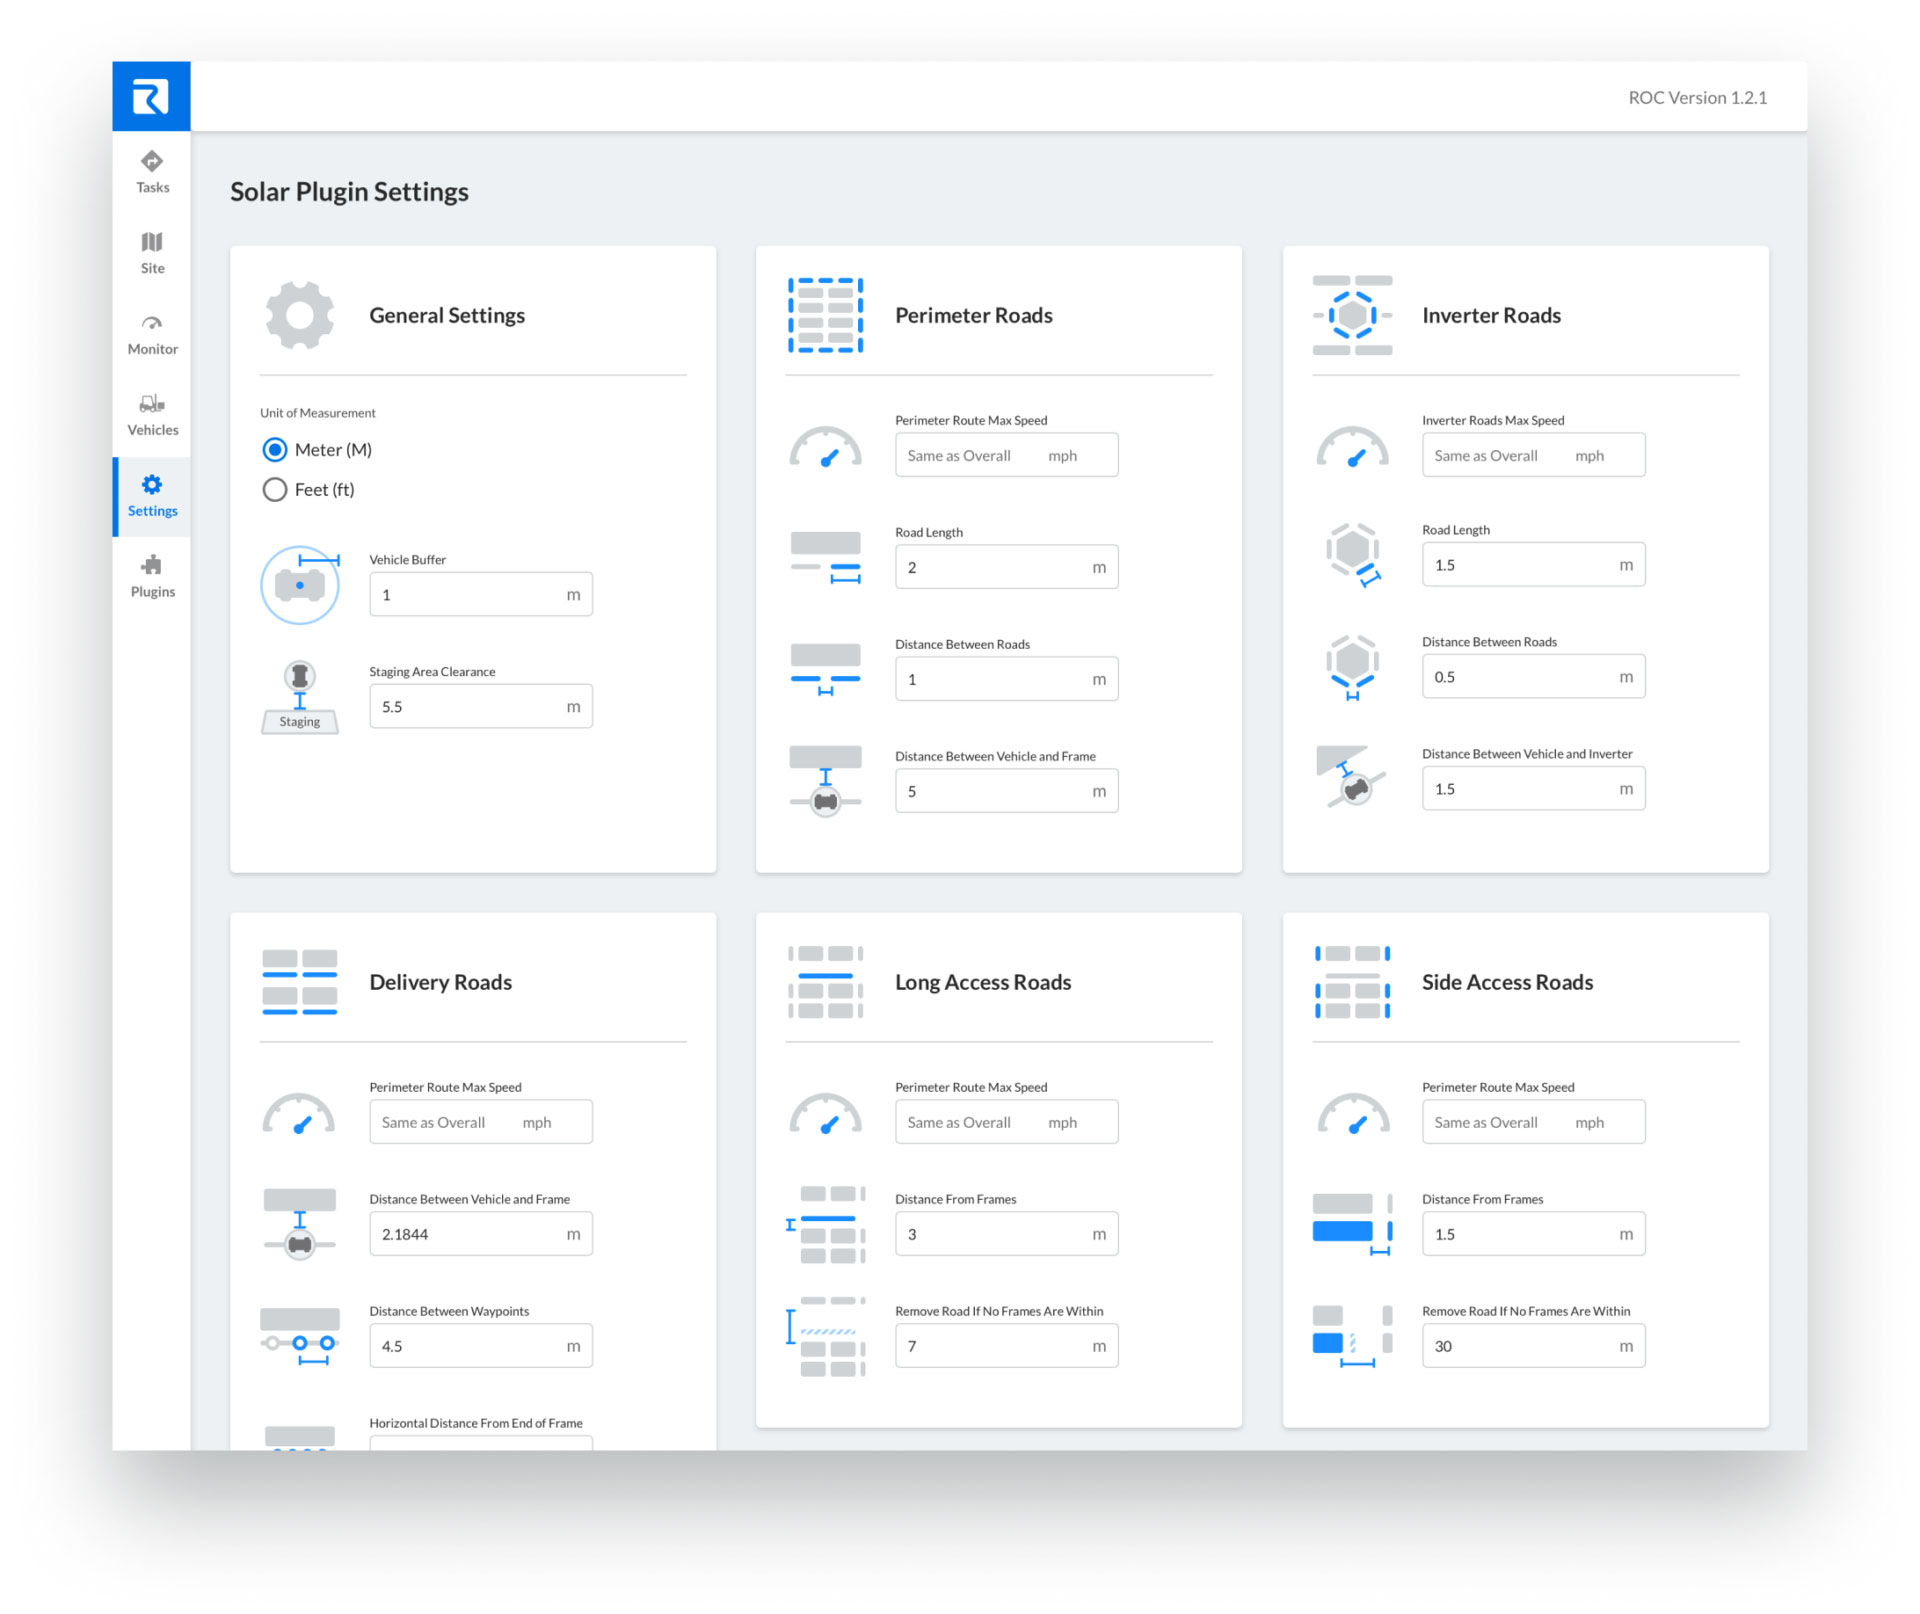1920x1614 pixels.
Task: Edit Perimeter Distance Between Vehicle and Frame field
Action: (x=1006, y=791)
